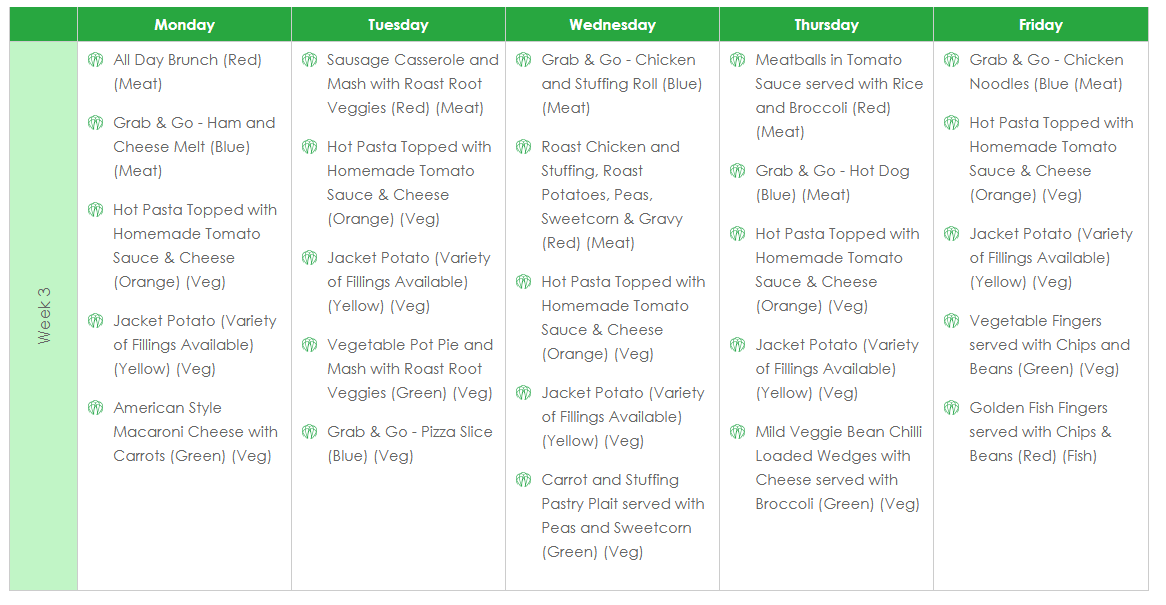Click leaf icon beside Golden Fish Fingers
The image size is (1166, 605).
click(952, 408)
